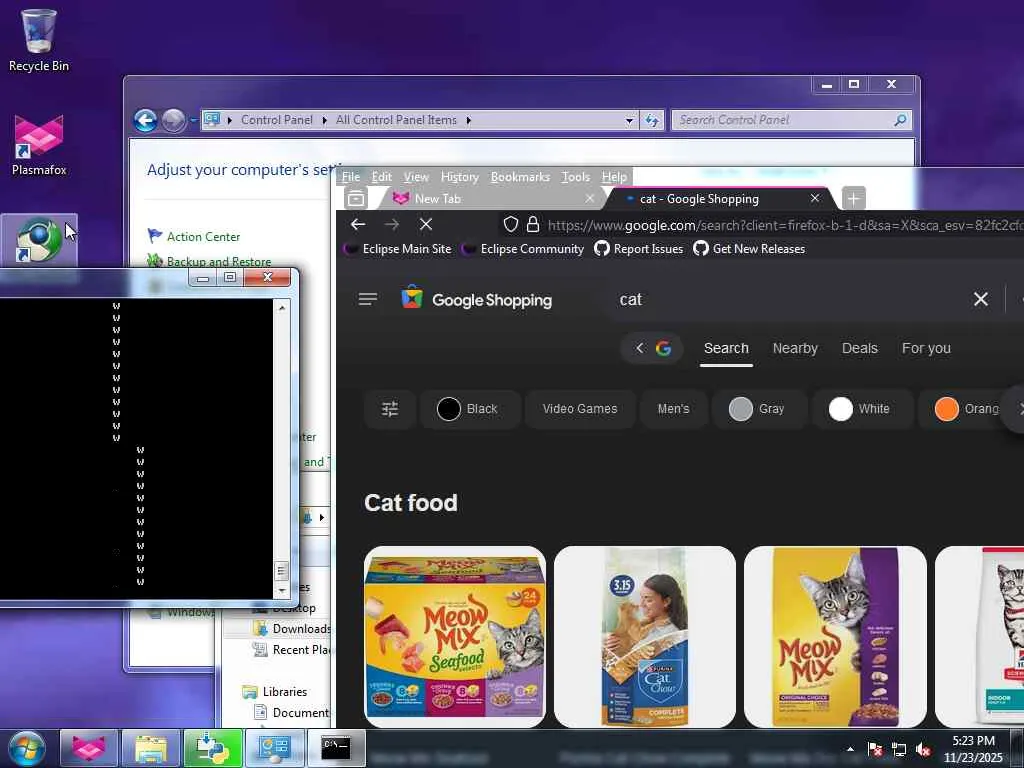
Task: Open Get New Releases bookmark
Action: [749, 249]
